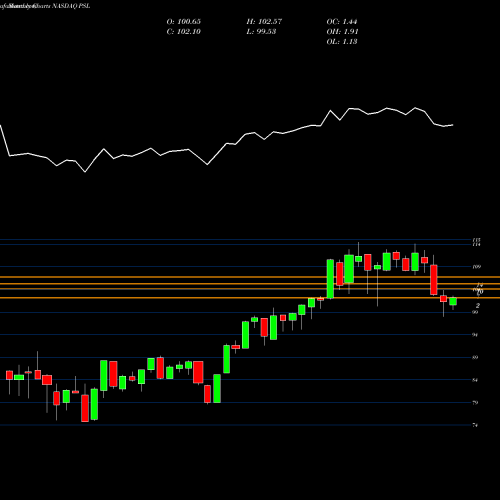Click the OH: 1.91 value

[x=342, y=32]
